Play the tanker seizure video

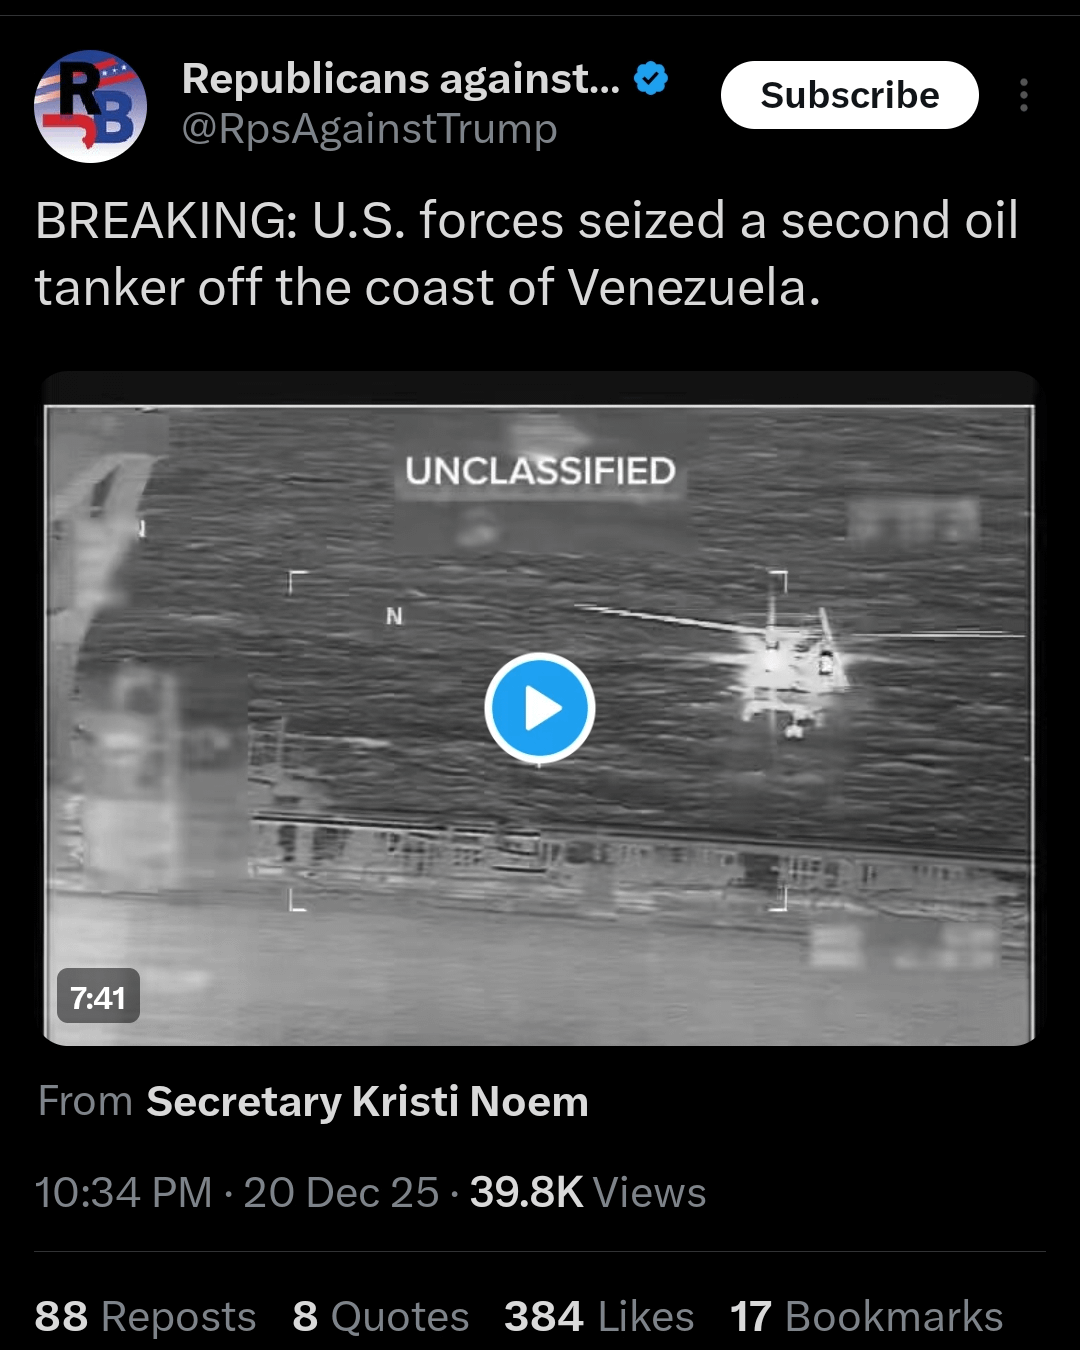(540, 708)
